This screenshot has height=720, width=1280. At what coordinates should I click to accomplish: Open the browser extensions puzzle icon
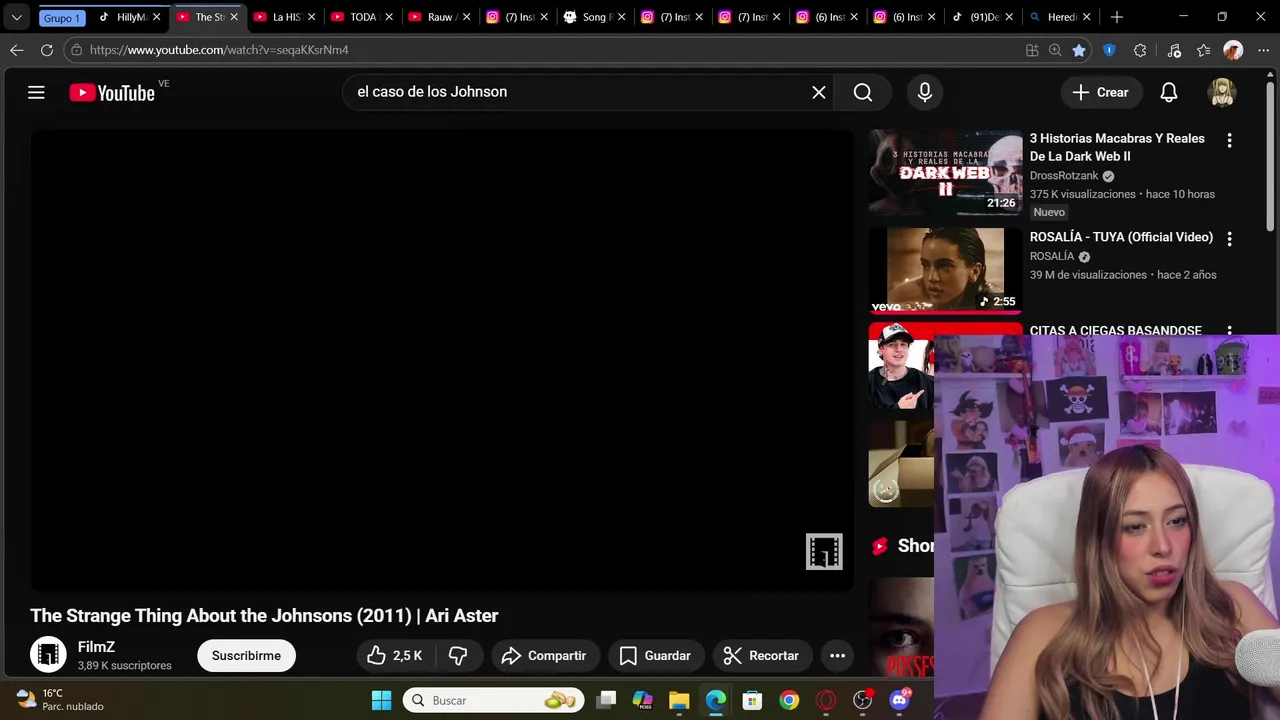click(x=1140, y=50)
